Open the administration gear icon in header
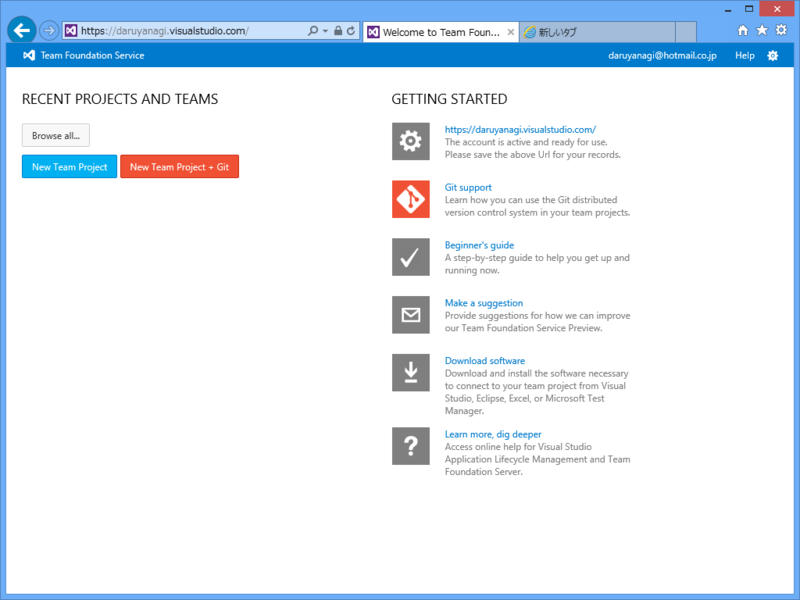This screenshot has width=800, height=600. point(773,56)
